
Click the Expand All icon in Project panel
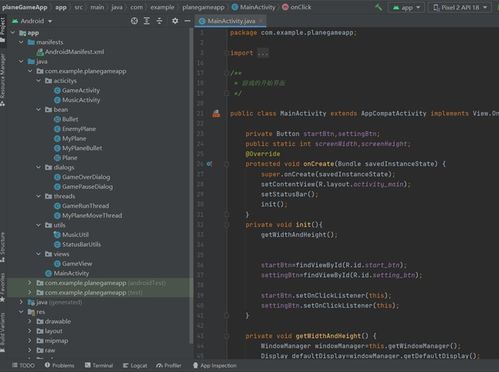pyautogui.click(x=147, y=21)
